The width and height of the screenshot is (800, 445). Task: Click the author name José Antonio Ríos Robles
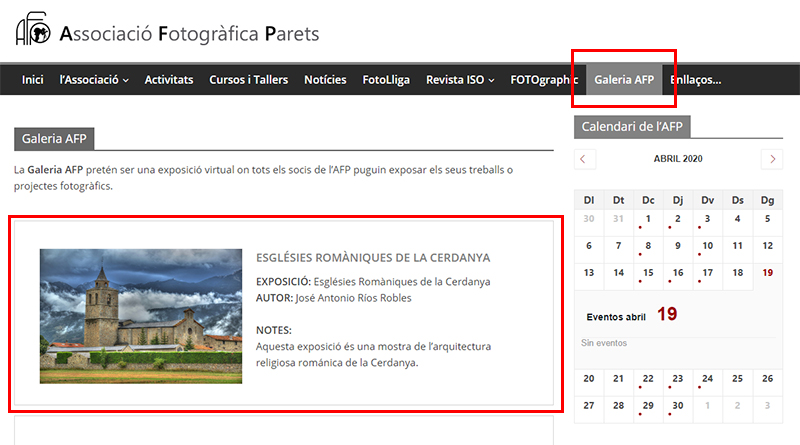(353, 298)
